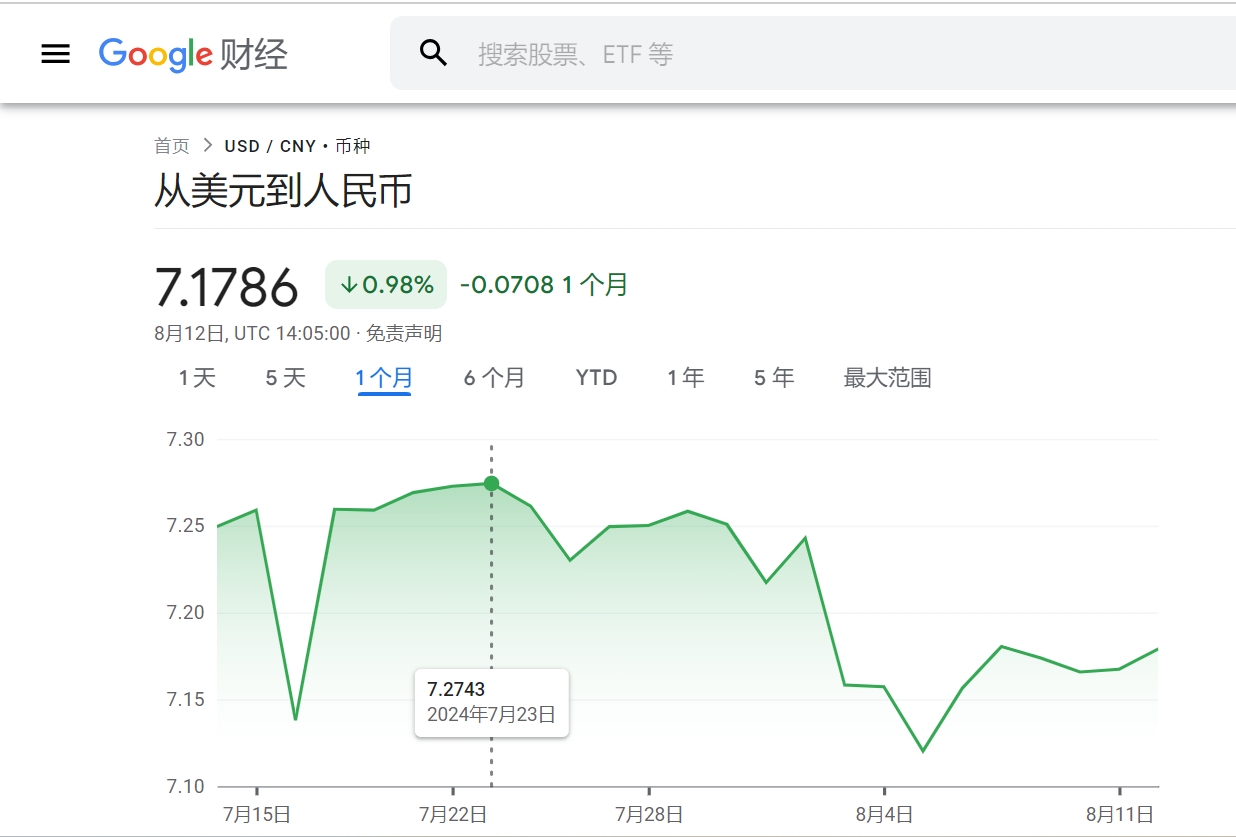Viewport: 1236px width, 837px height.
Task: Open the hamburger main menu
Action: coord(55,54)
